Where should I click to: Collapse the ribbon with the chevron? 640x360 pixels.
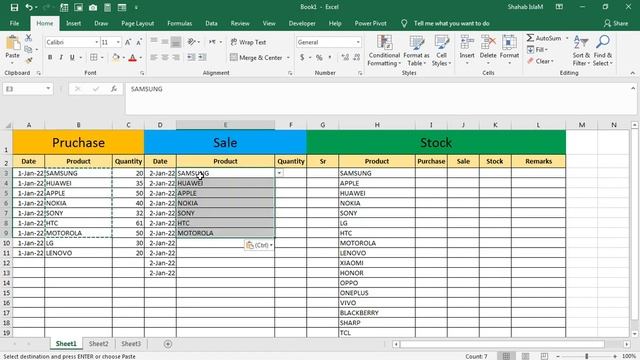633,73
